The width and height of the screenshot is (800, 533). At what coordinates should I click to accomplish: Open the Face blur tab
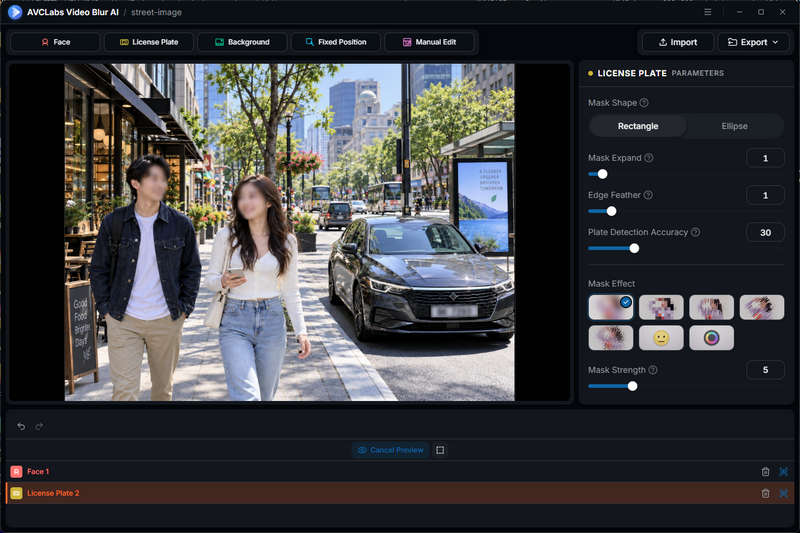pyautogui.click(x=56, y=42)
